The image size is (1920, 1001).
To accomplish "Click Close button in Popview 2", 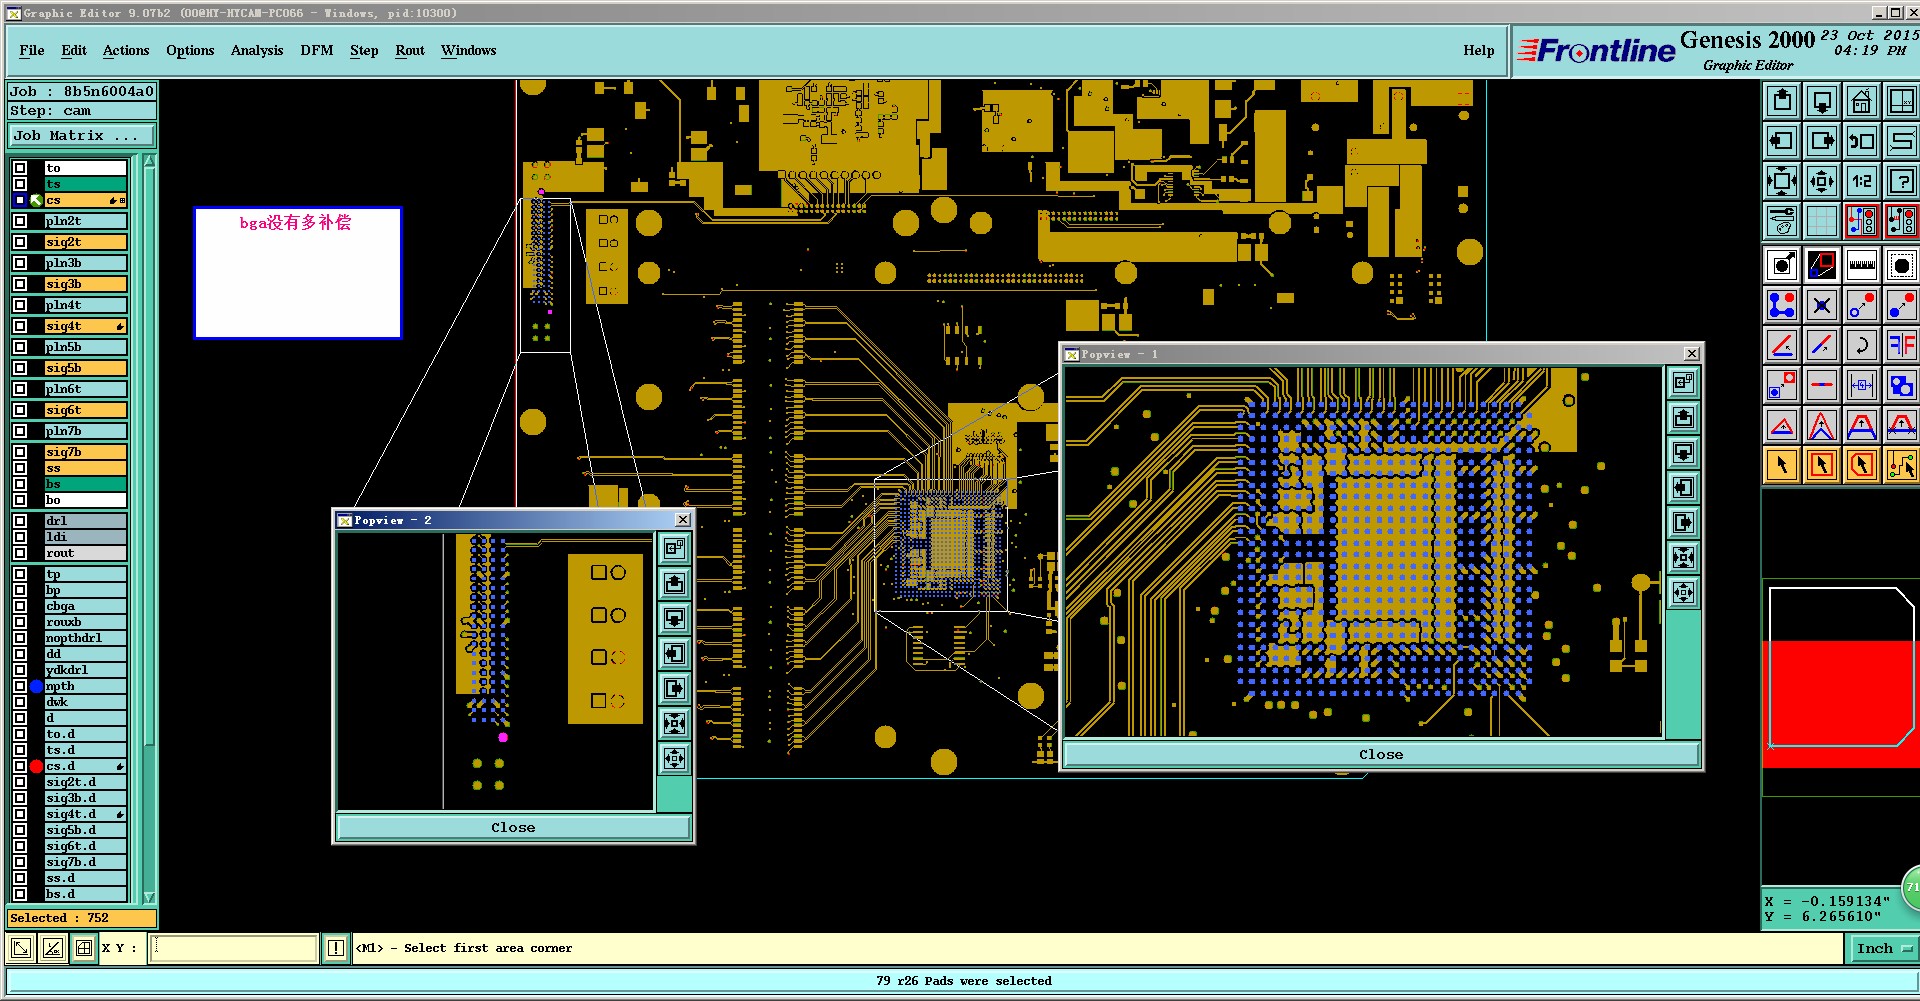I will [513, 827].
